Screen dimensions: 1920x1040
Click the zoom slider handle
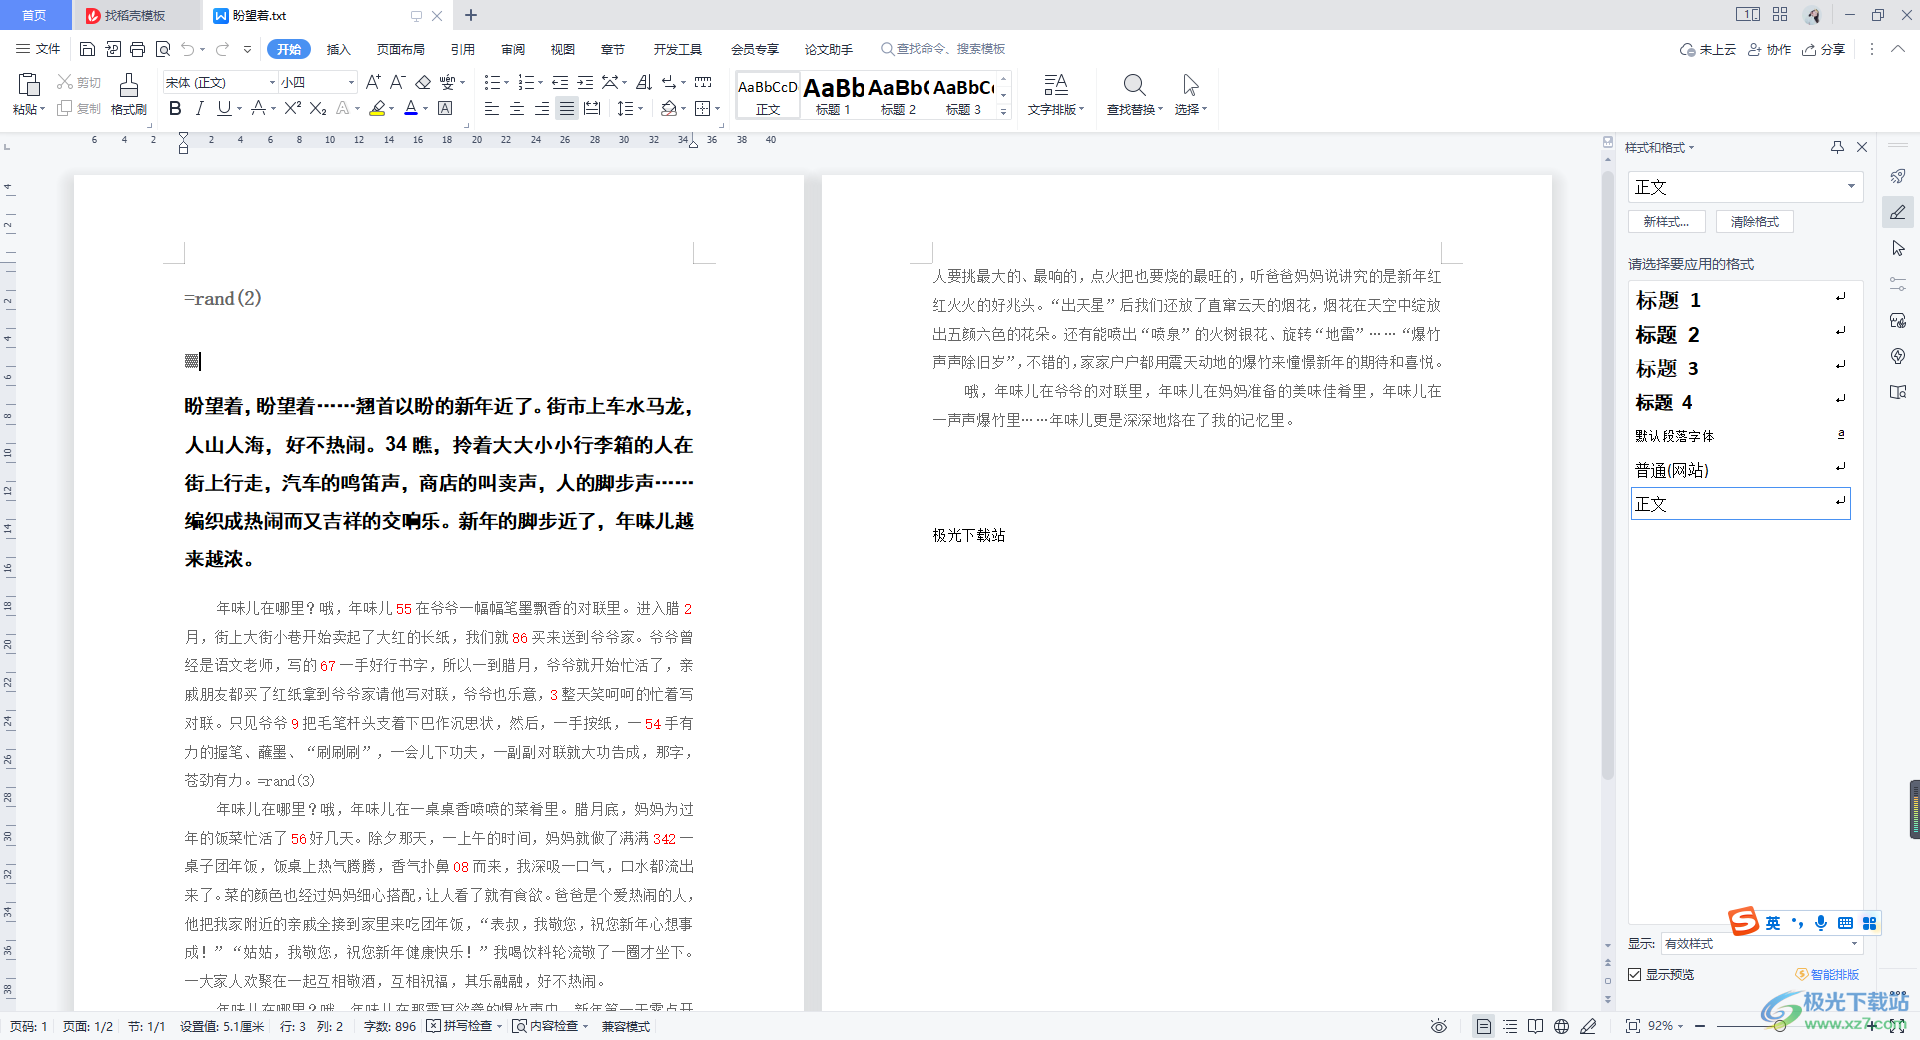[1780, 1026]
